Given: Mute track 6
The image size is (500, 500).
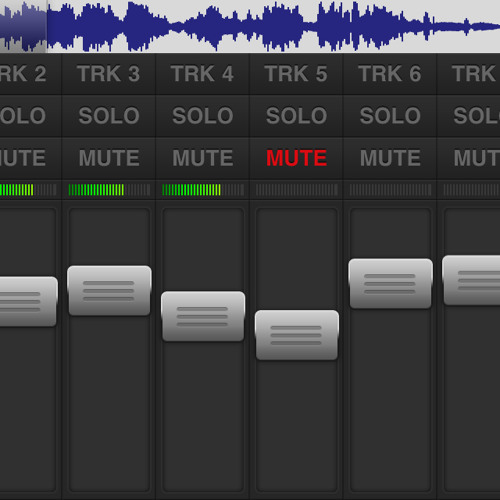Looking at the screenshot, I should [390, 158].
